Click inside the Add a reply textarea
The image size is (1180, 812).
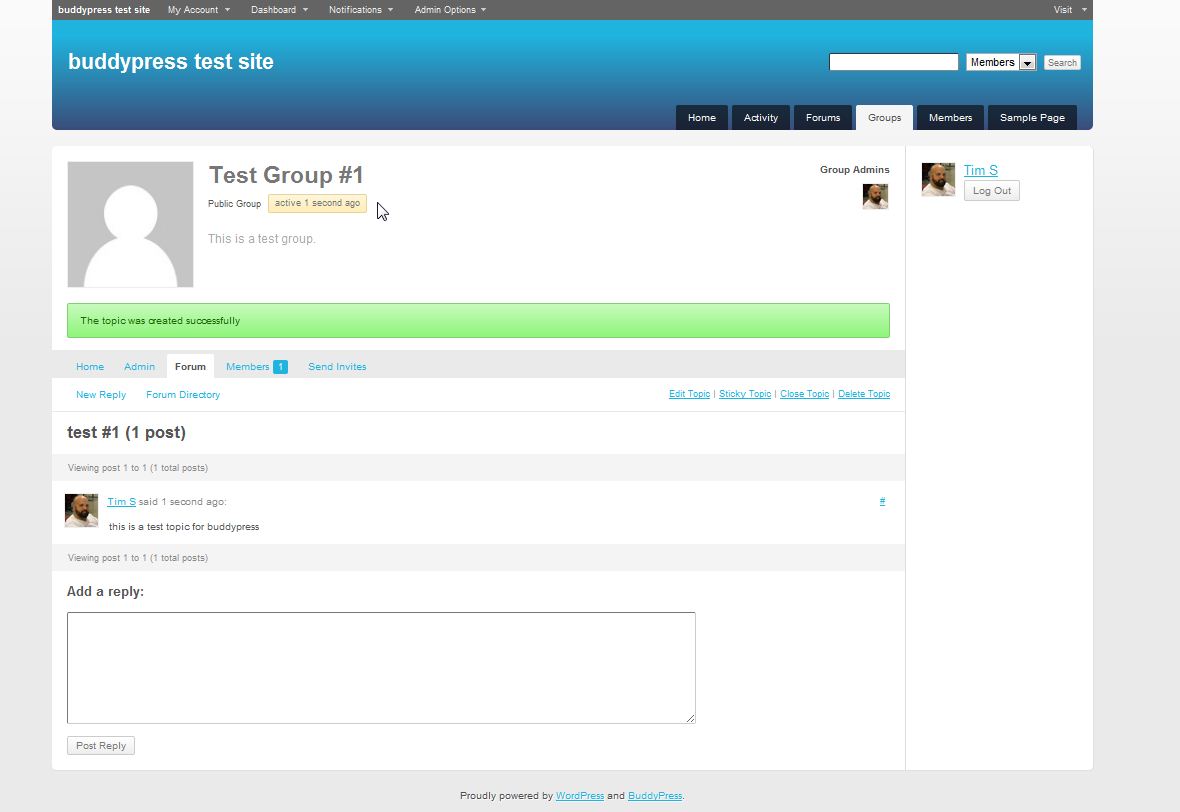tap(381, 668)
